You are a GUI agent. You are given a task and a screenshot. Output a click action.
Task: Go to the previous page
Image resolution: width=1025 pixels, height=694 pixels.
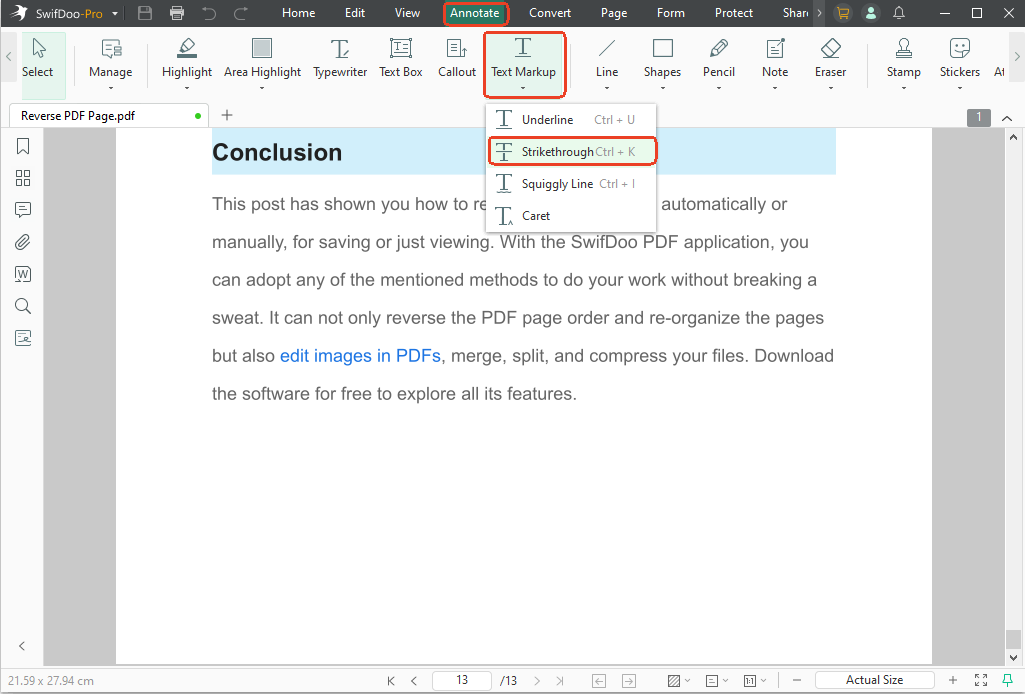(414, 680)
